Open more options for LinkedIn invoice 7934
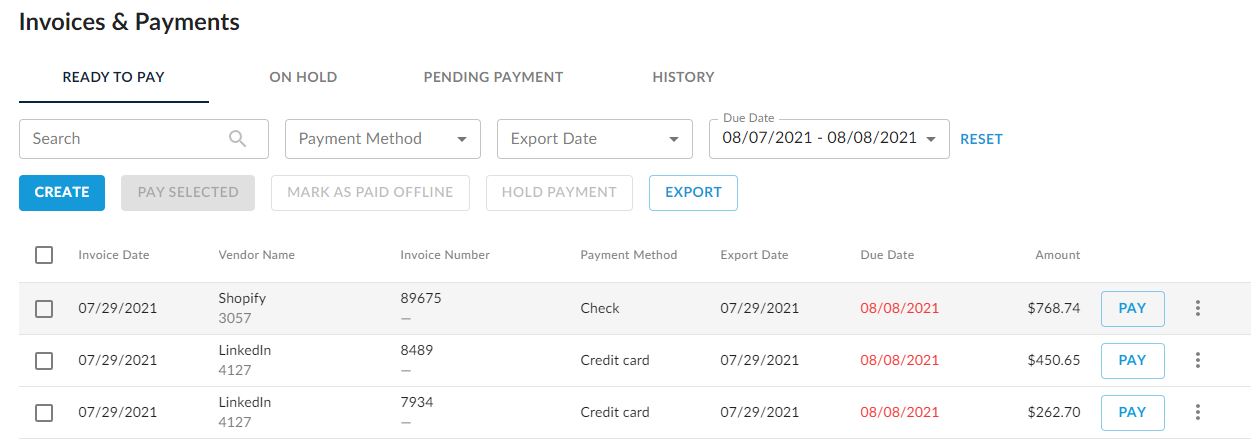Viewport: 1260px width, 447px height. (x=1197, y=412)
